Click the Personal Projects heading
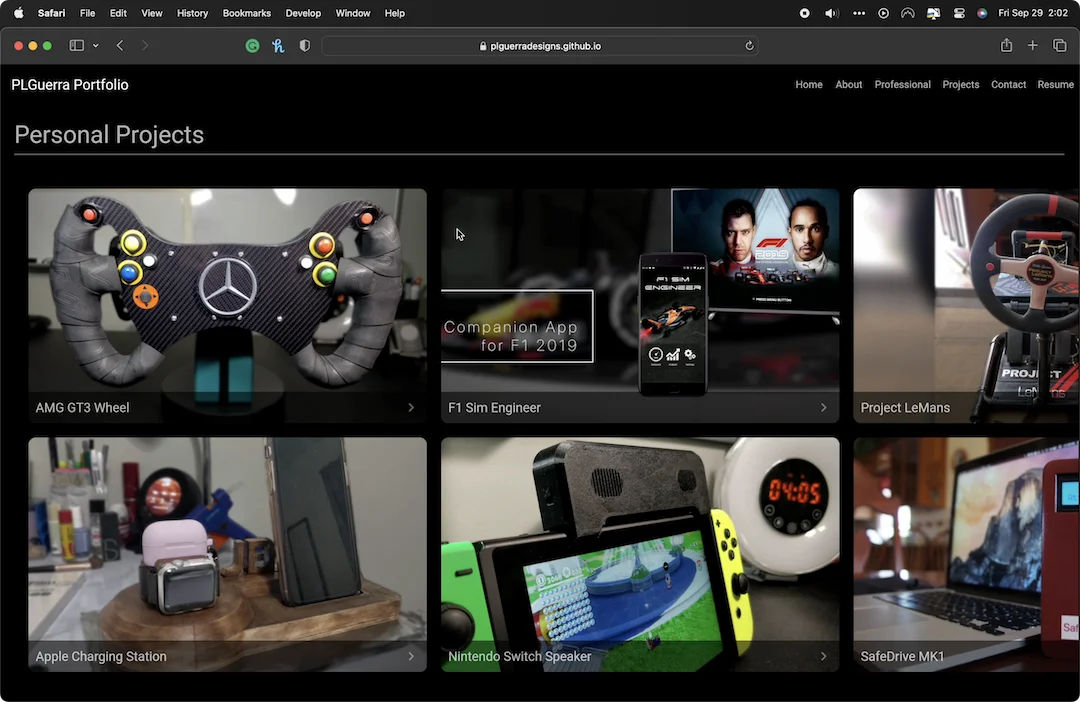 [110, 135]
